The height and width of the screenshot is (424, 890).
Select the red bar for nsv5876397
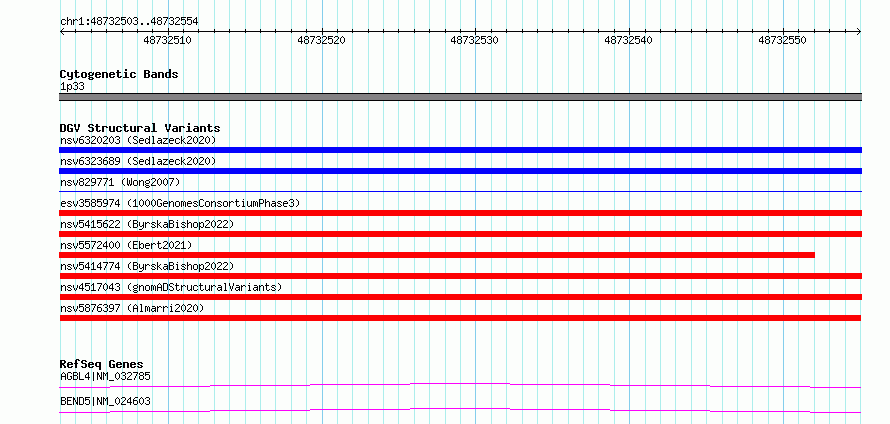tap(460, 318)
